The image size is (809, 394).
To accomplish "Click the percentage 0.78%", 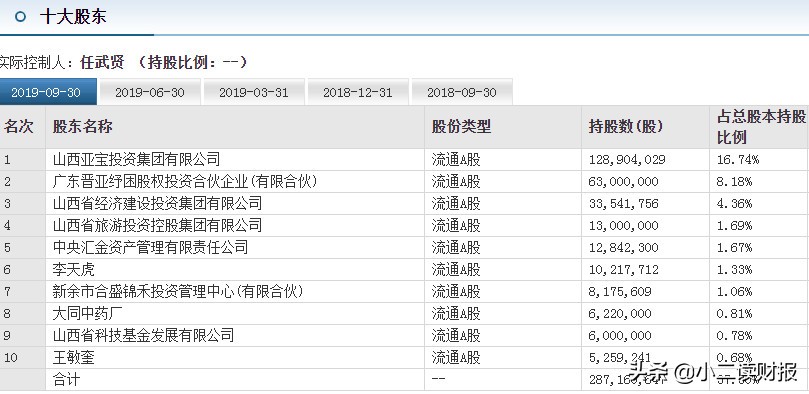I will (x=734, y=336).
